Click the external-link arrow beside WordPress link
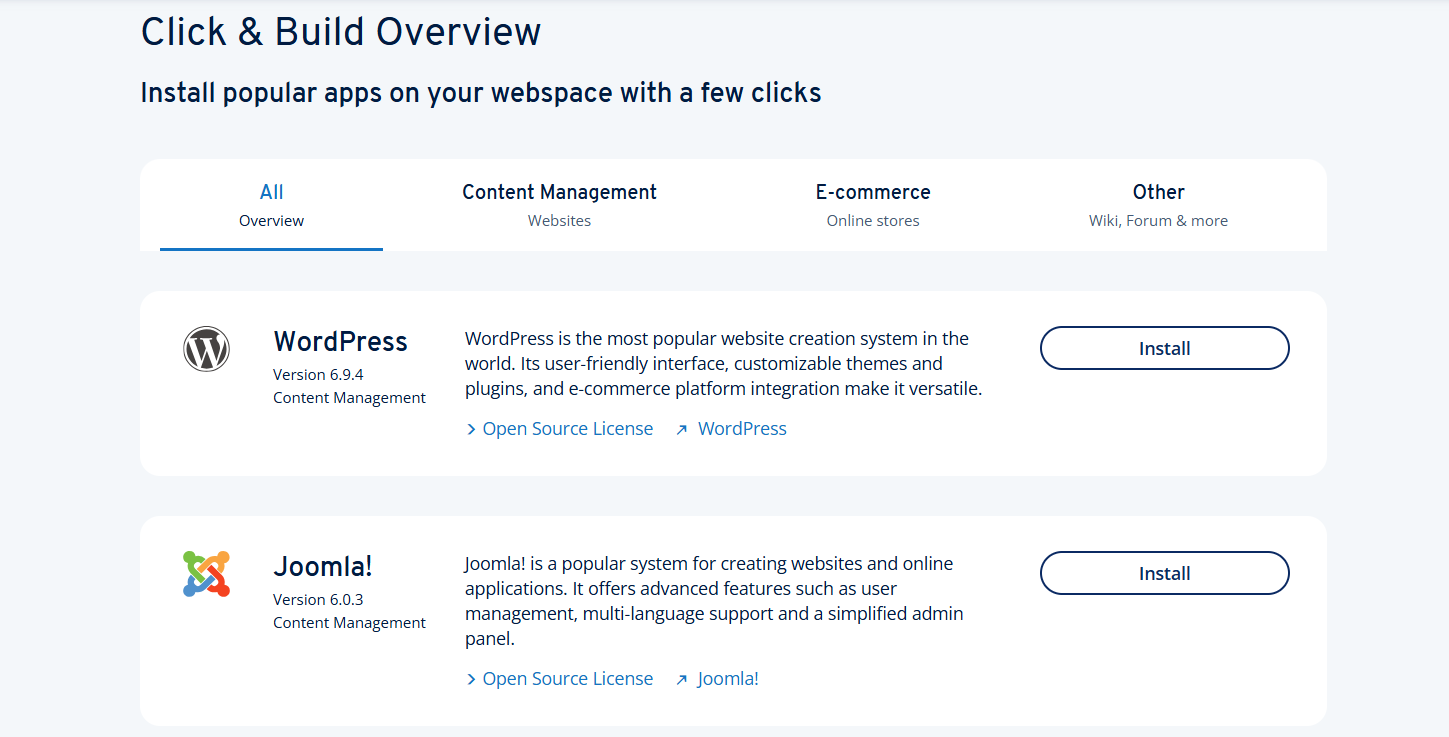The width and height of the screenshot is (1449, 737). pyautogui.click(x=682, y=429)
